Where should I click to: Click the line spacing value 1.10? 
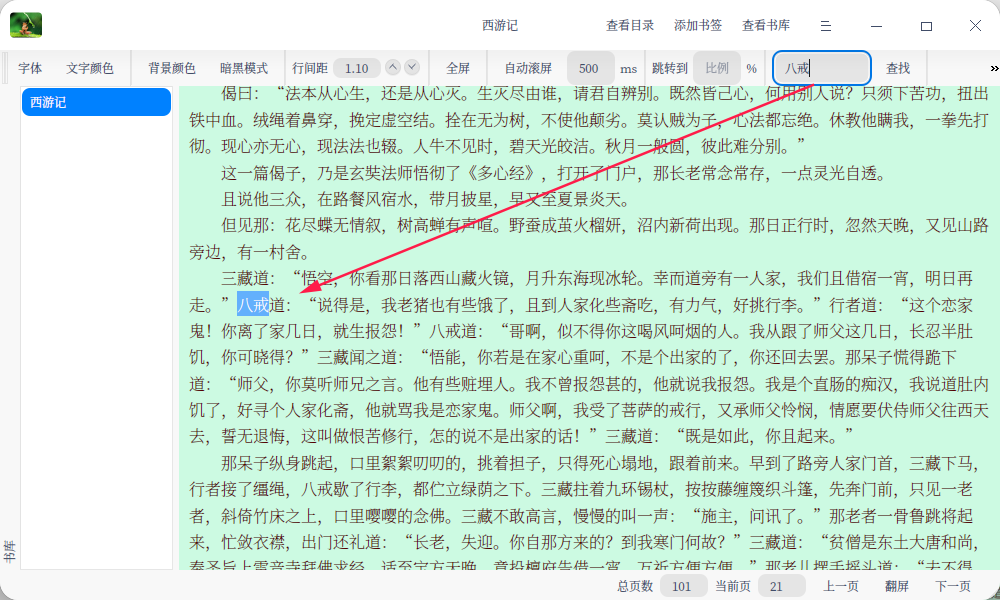pyautogui.click(x=357, y=68)
